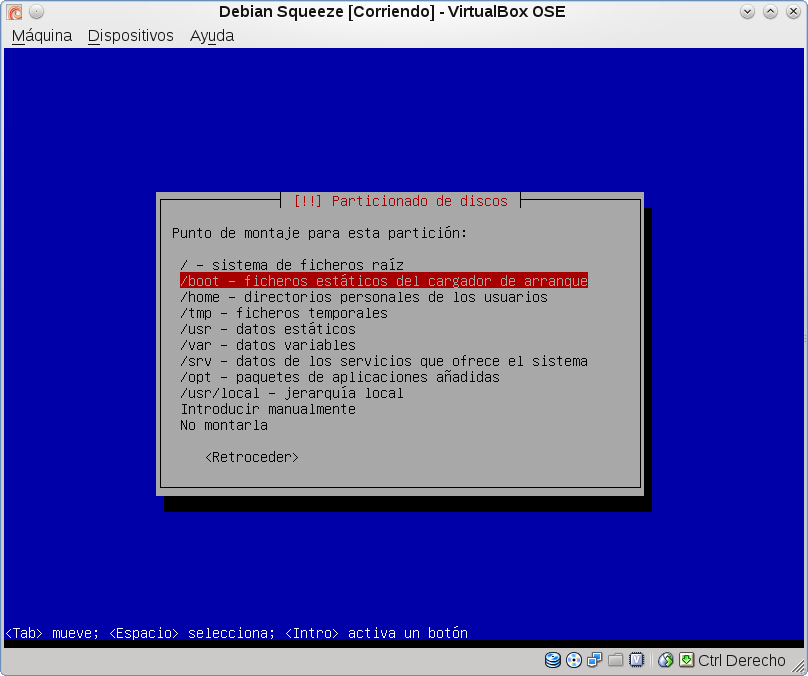Click the optical CD/DVD drive status icon
This screenshot has height=676, width=808.
(x=574, y=660)
